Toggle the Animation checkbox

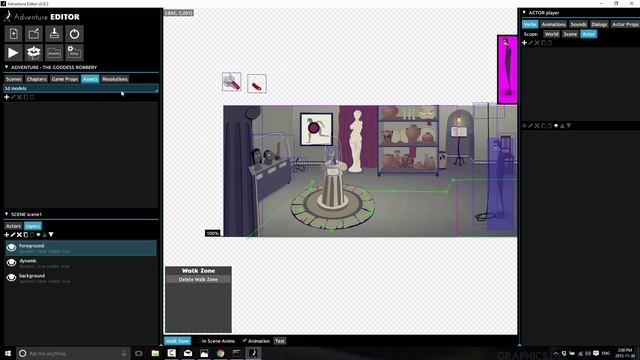click(244, 340)
